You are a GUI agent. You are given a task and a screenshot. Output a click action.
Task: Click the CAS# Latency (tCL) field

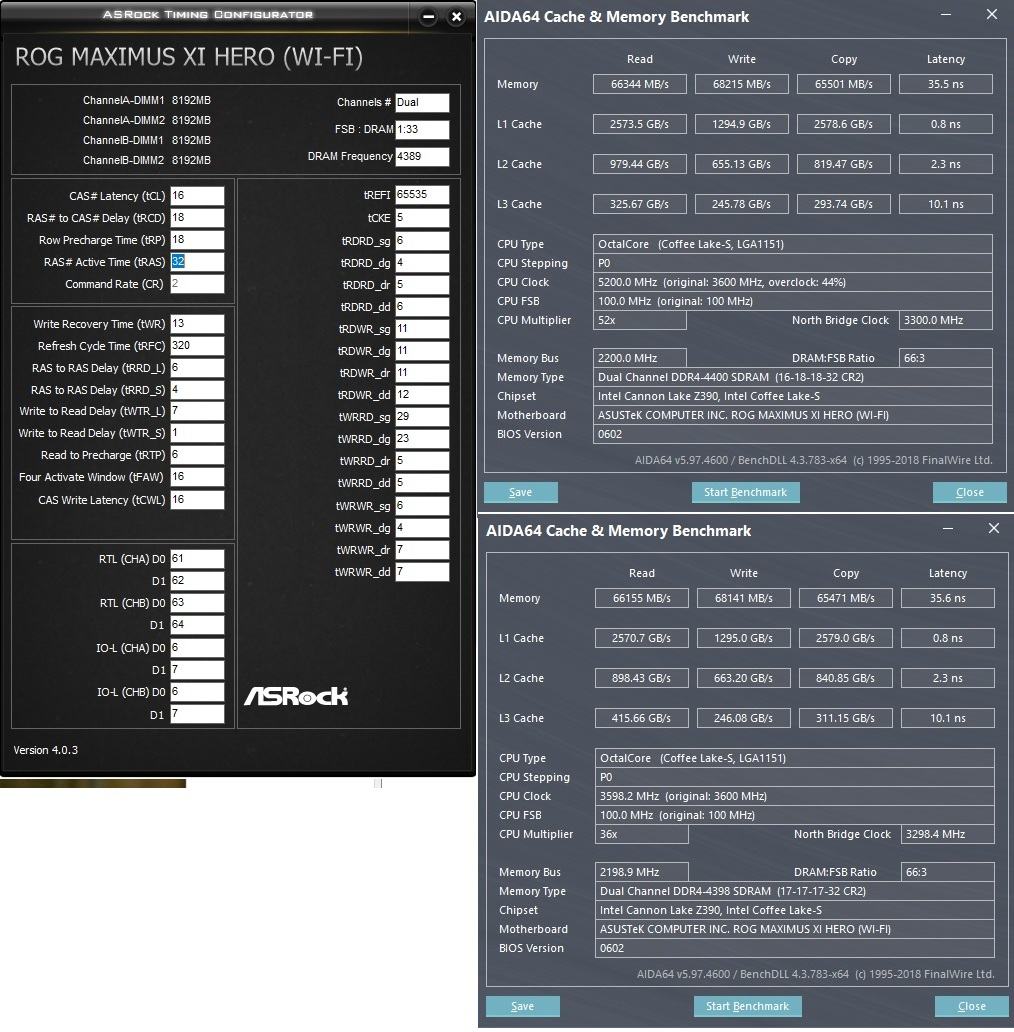[x=197, y=195]
